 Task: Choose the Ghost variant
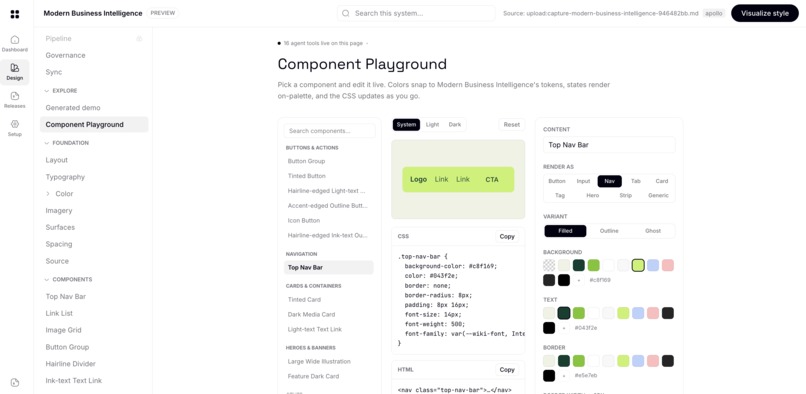pyautogui.click(x=653, y=231)
